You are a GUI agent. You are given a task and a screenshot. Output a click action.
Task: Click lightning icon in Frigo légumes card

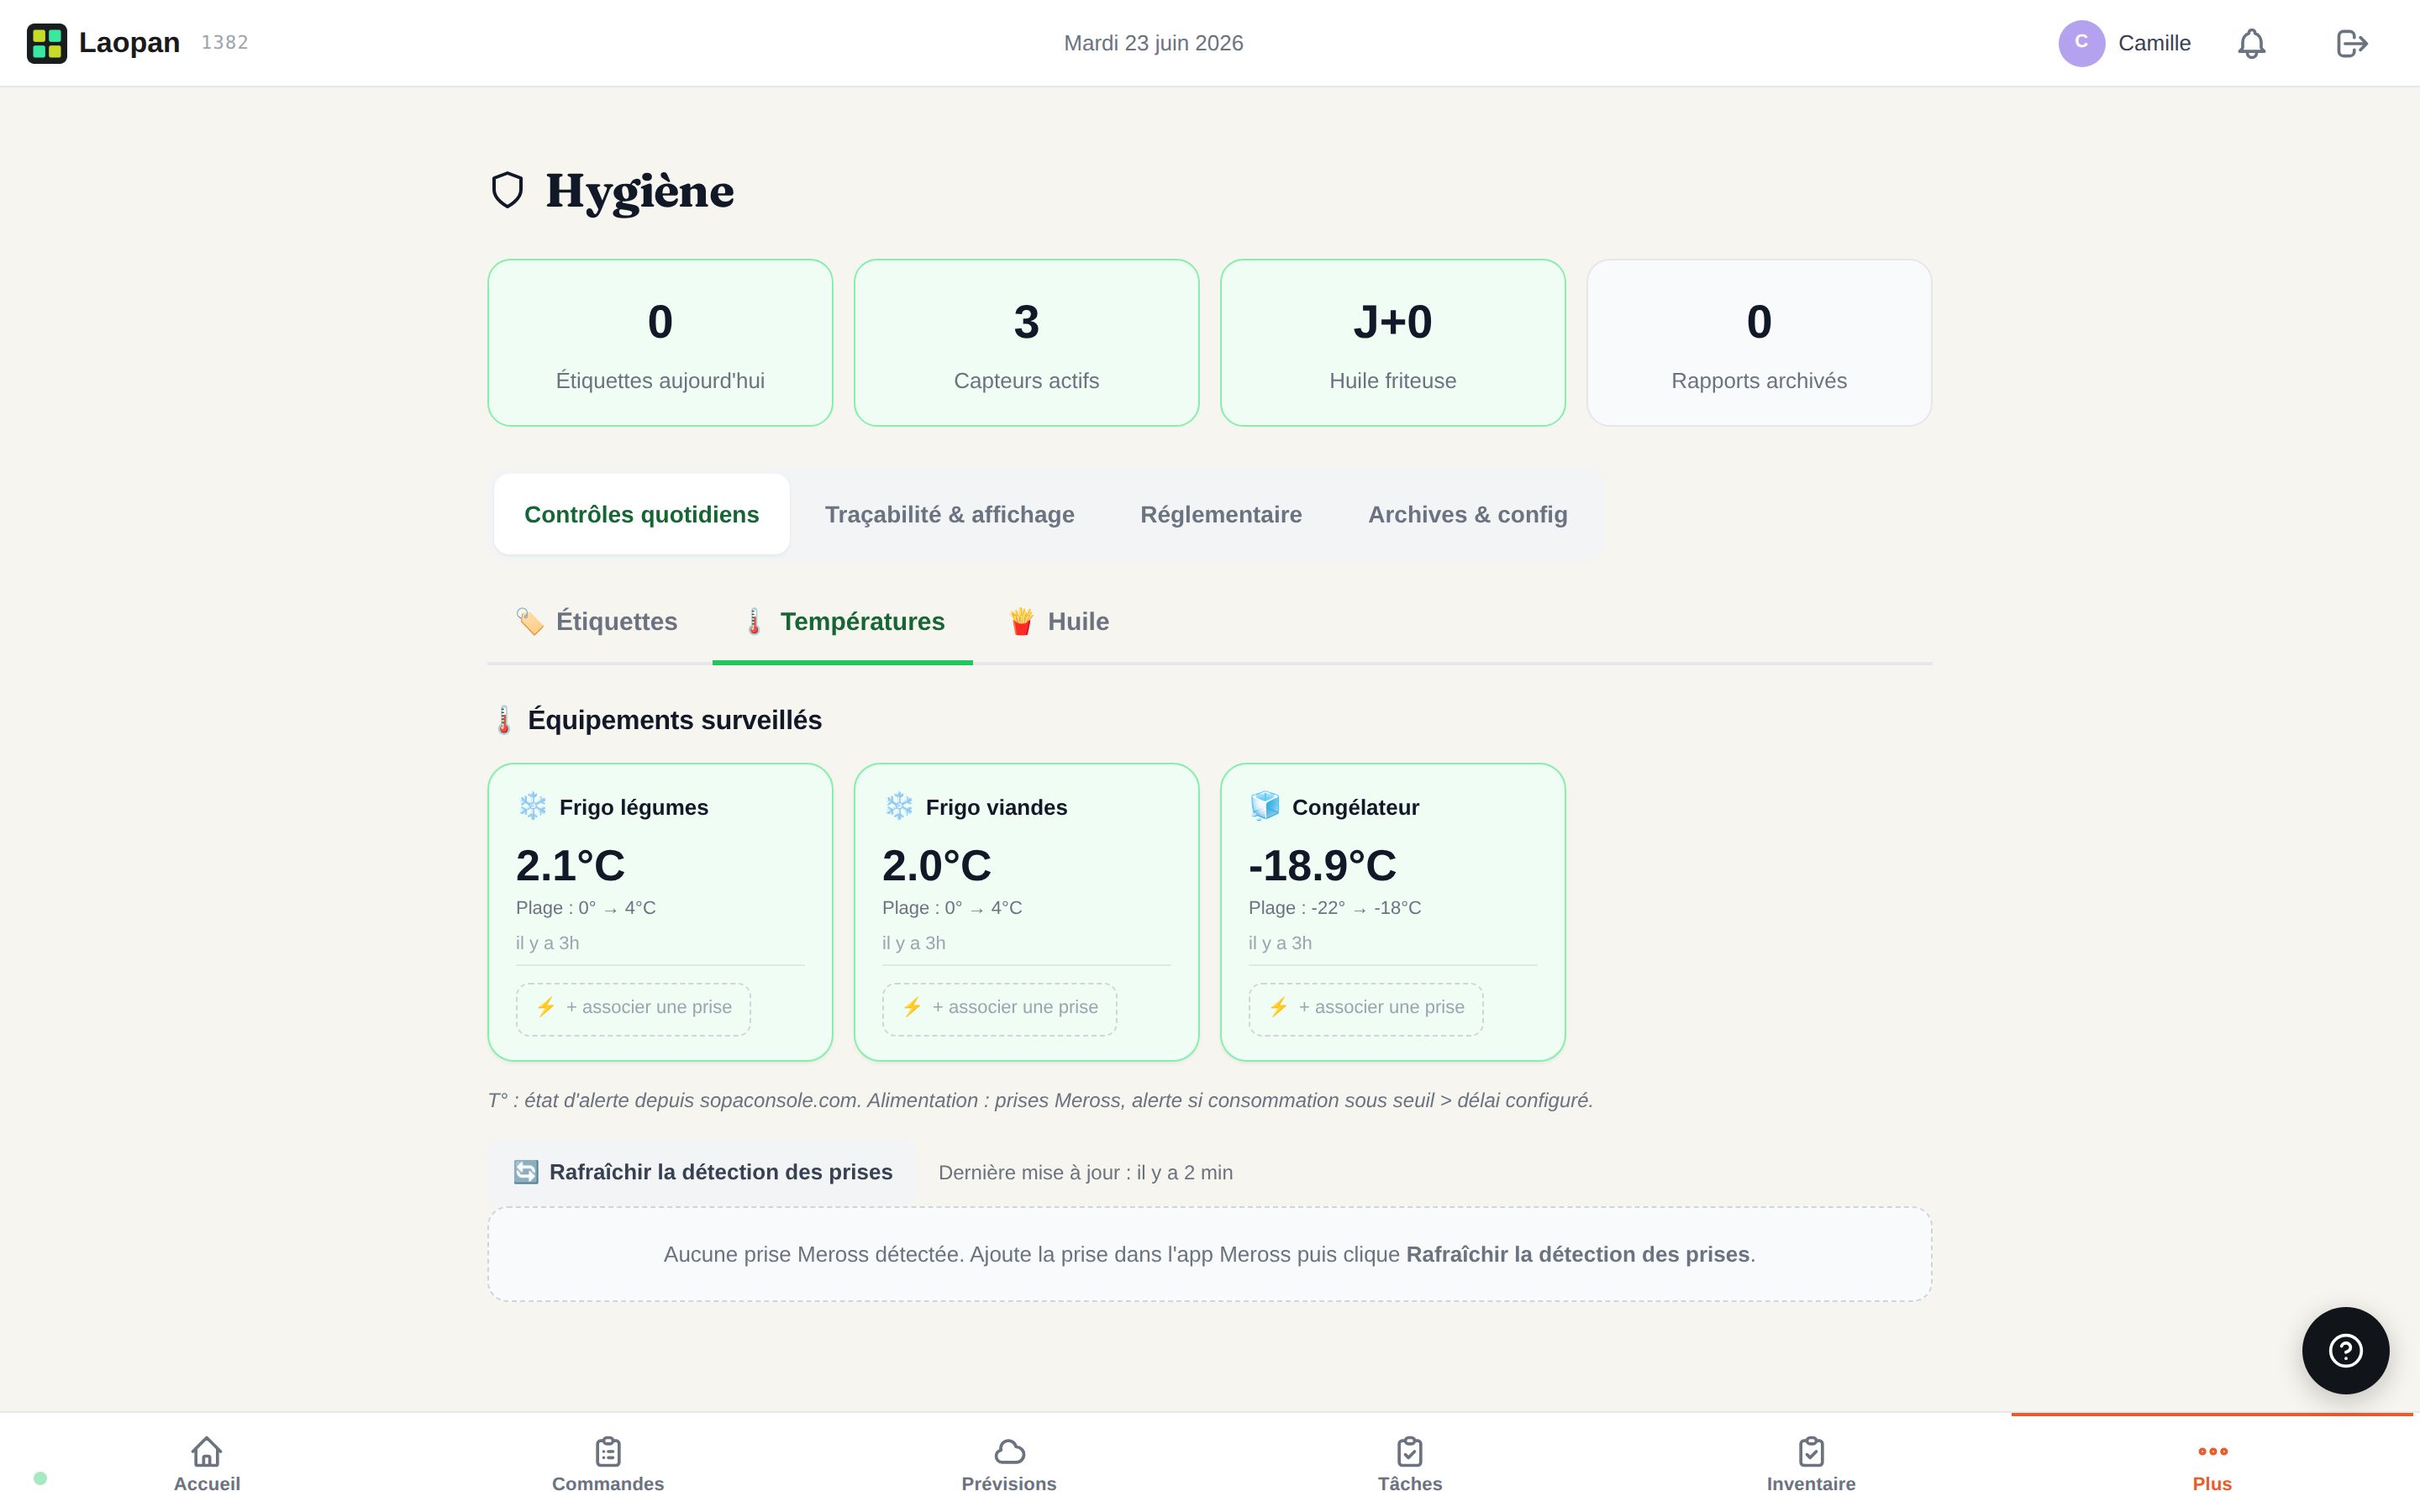pyautogui.click(x=546, y=1007)
